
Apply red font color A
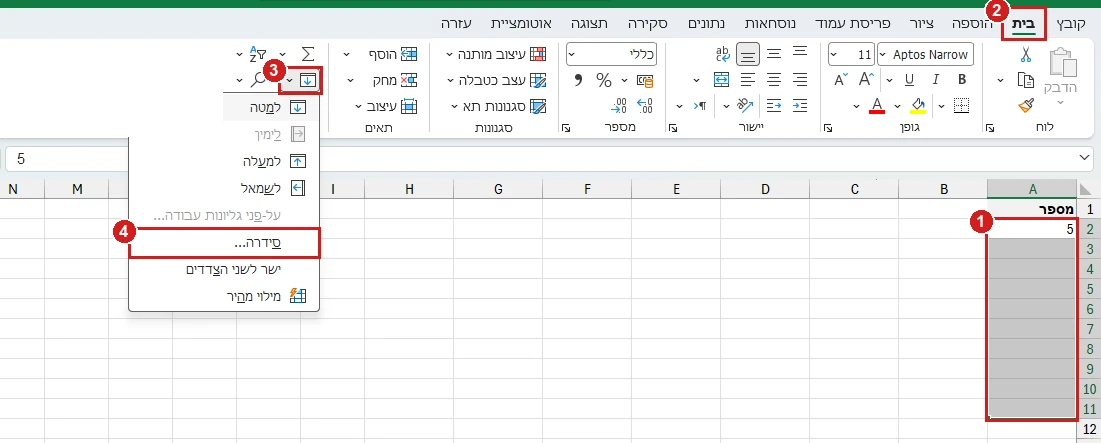tap(876, 106)
